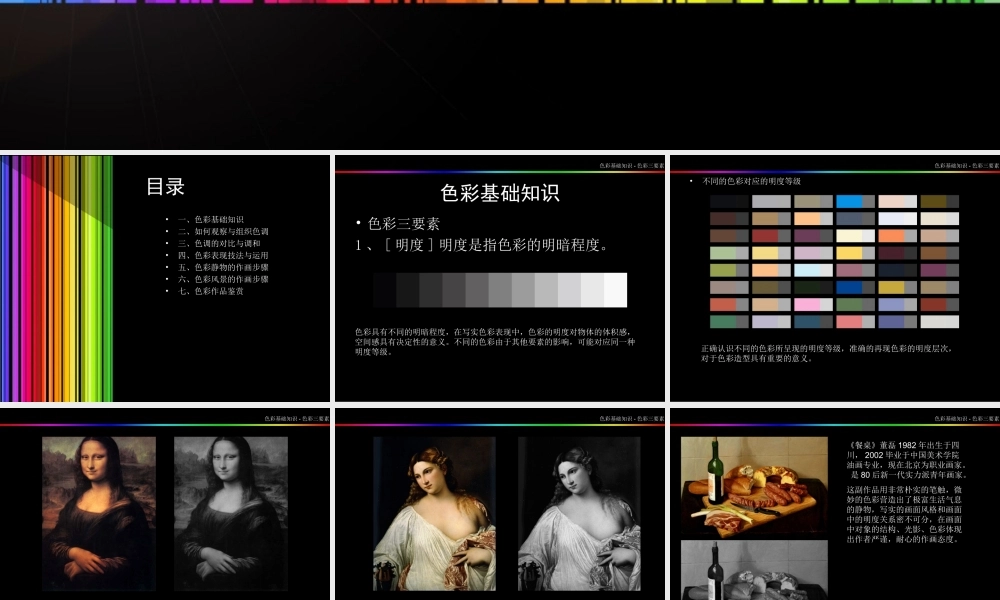The width and height of the screenshot is (1000, 600).
Task: Click contents entry 三、色调的对比与调和
Action: pos(219,244)
